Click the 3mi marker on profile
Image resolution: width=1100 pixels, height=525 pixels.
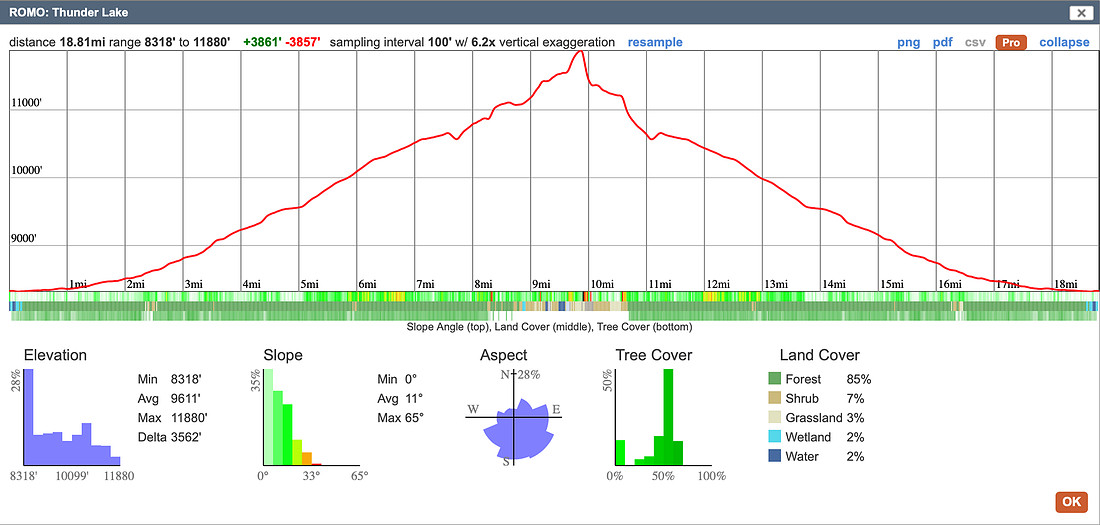(x=194, y=284)
